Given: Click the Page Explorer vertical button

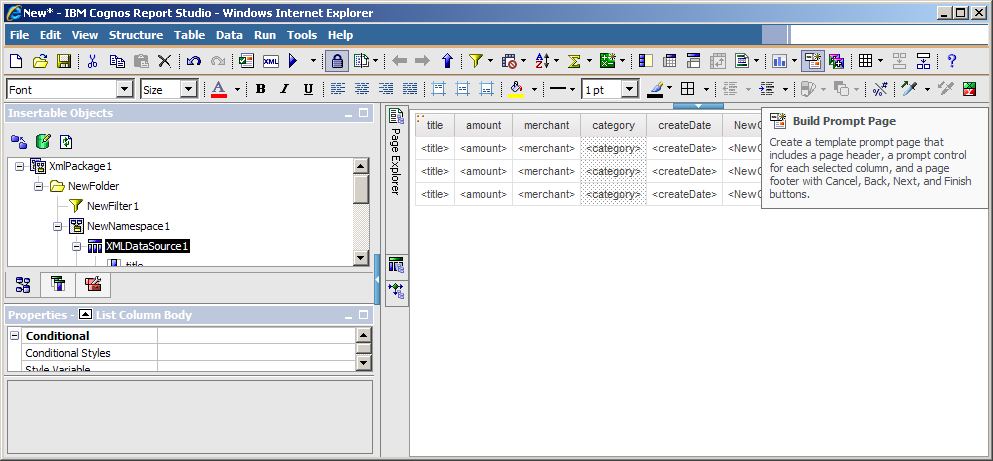Looking at the screenshot, I should tap(396, 150).
